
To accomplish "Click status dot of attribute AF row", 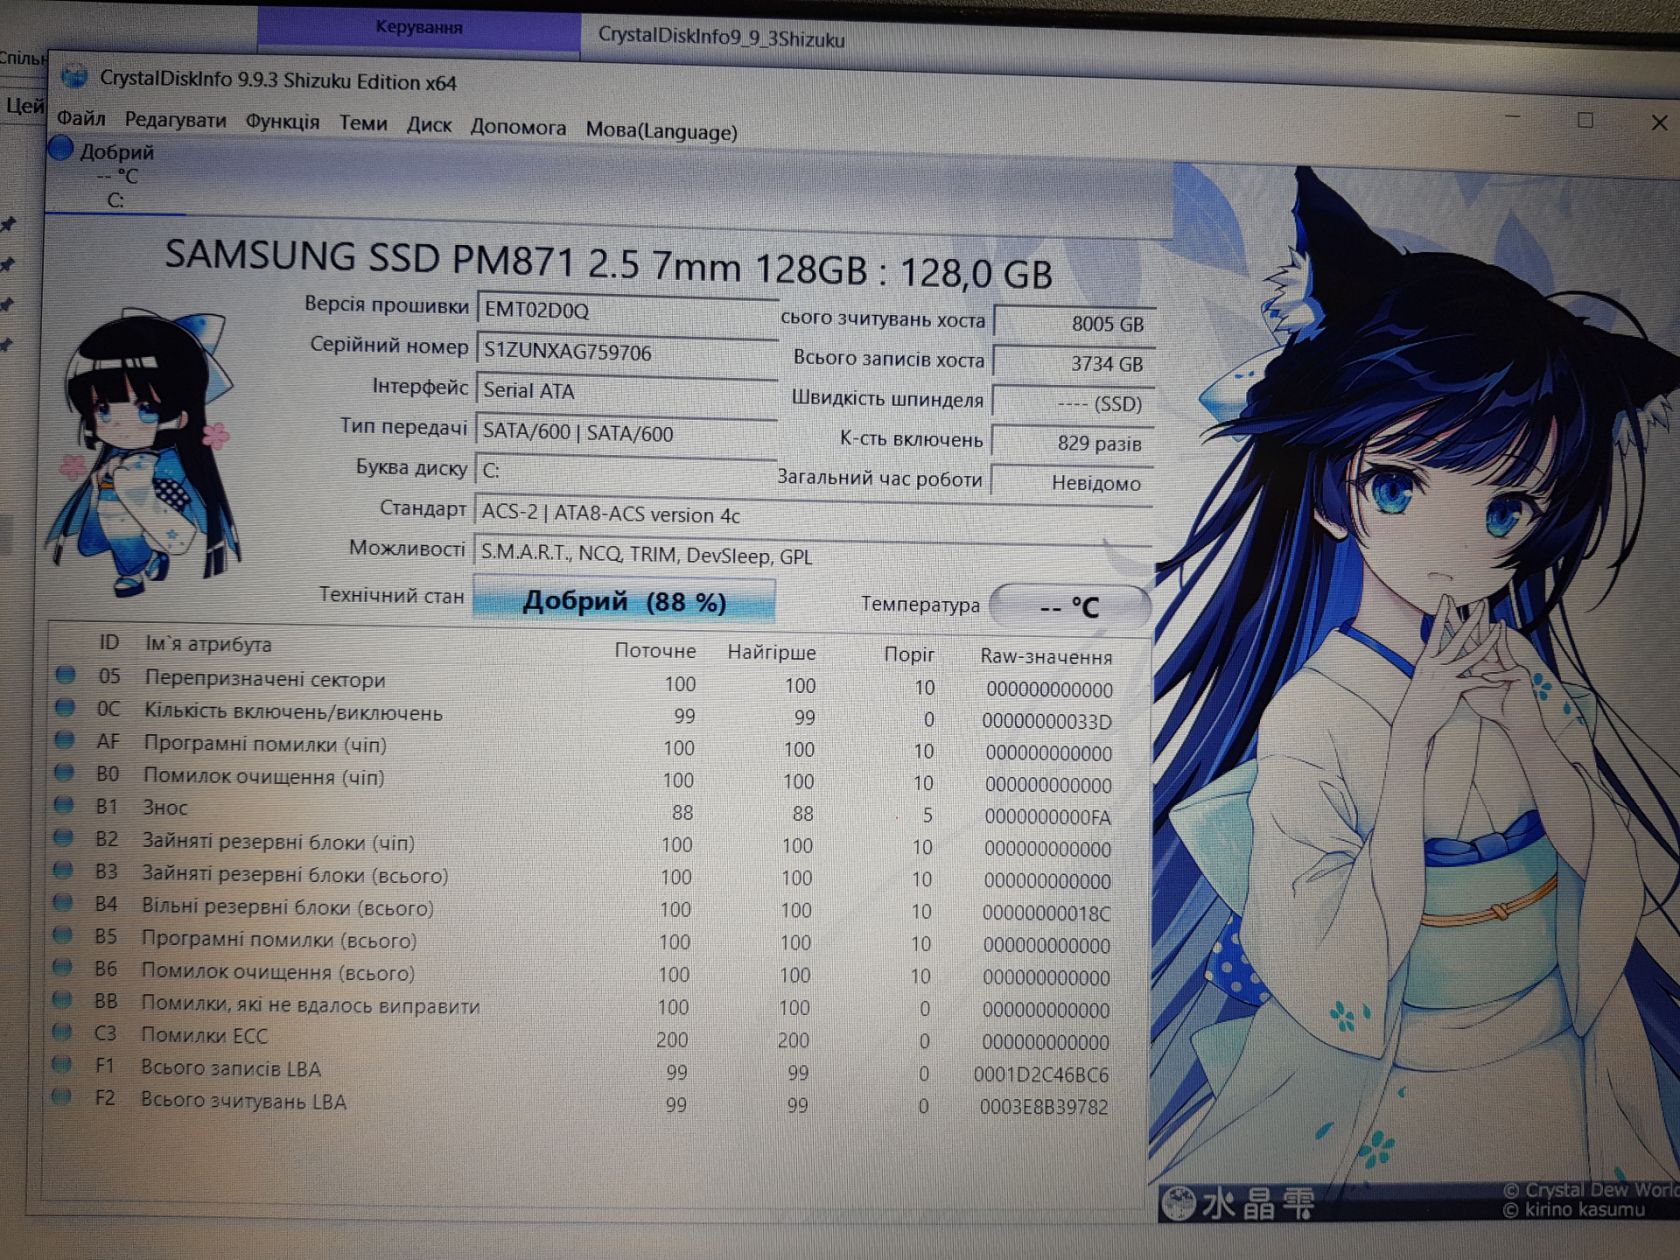I will pyautogui.click(x=65, y=740).
